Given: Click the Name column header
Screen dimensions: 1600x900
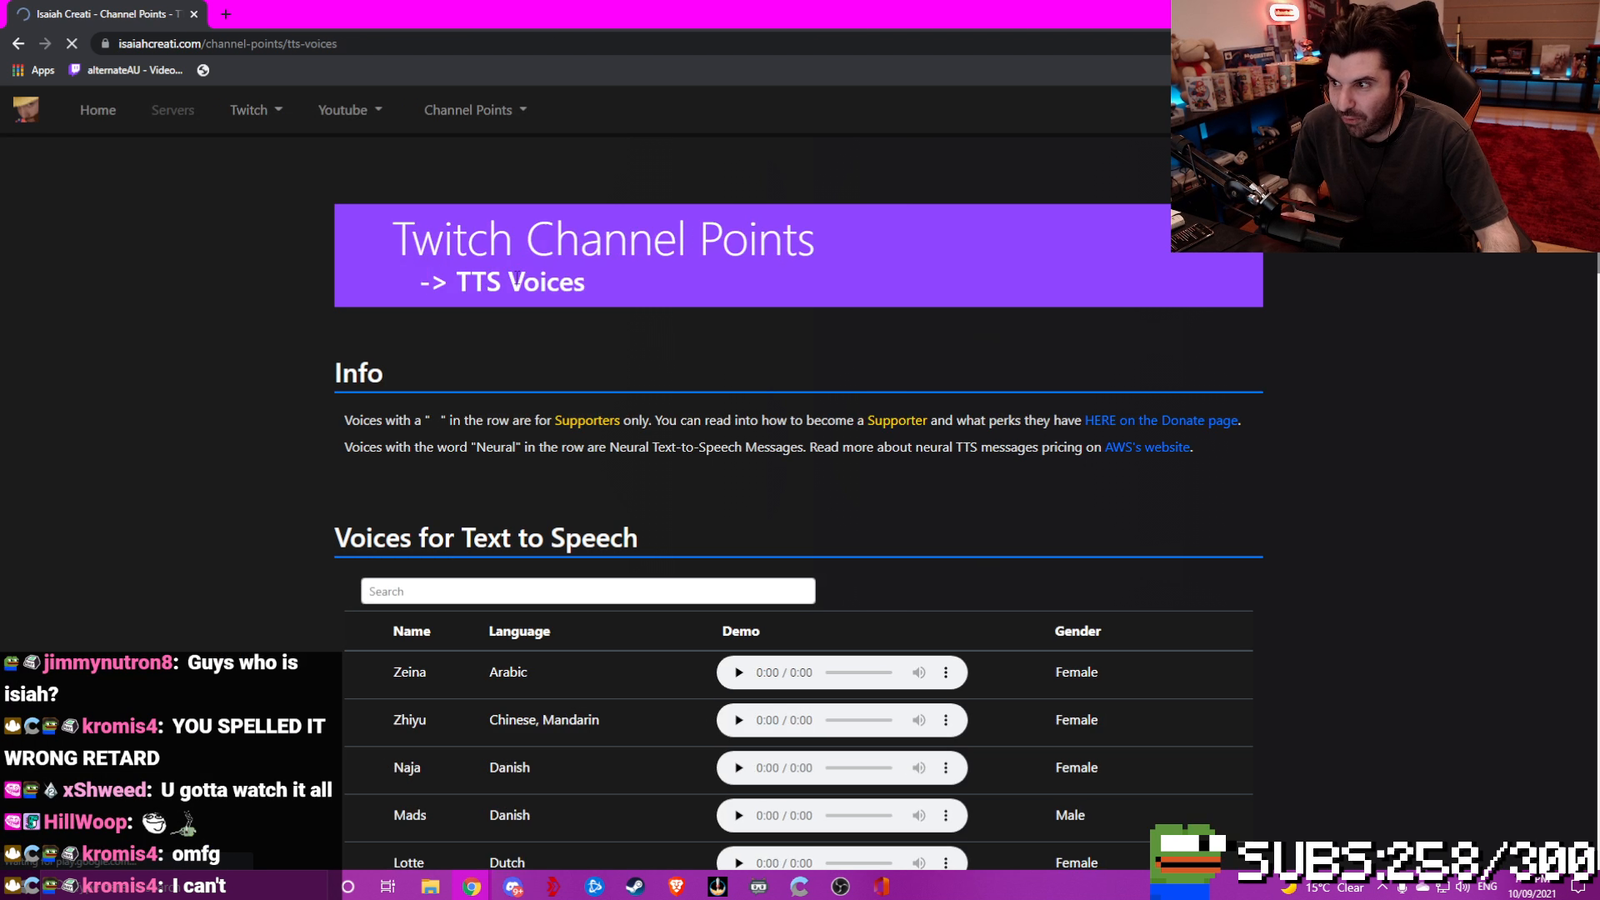Looking at the screenshot, I should (412, 631).
